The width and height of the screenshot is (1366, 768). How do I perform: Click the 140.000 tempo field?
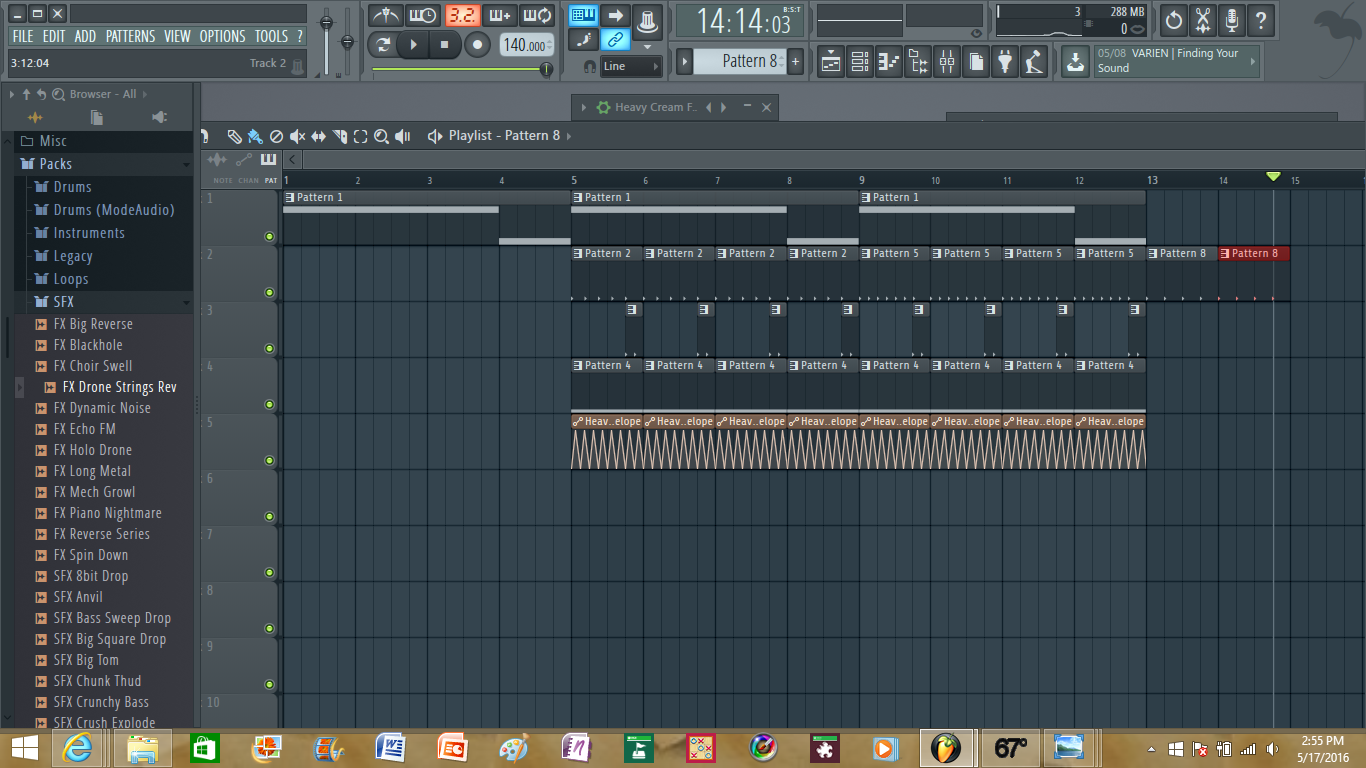click(x=526, y=45)
